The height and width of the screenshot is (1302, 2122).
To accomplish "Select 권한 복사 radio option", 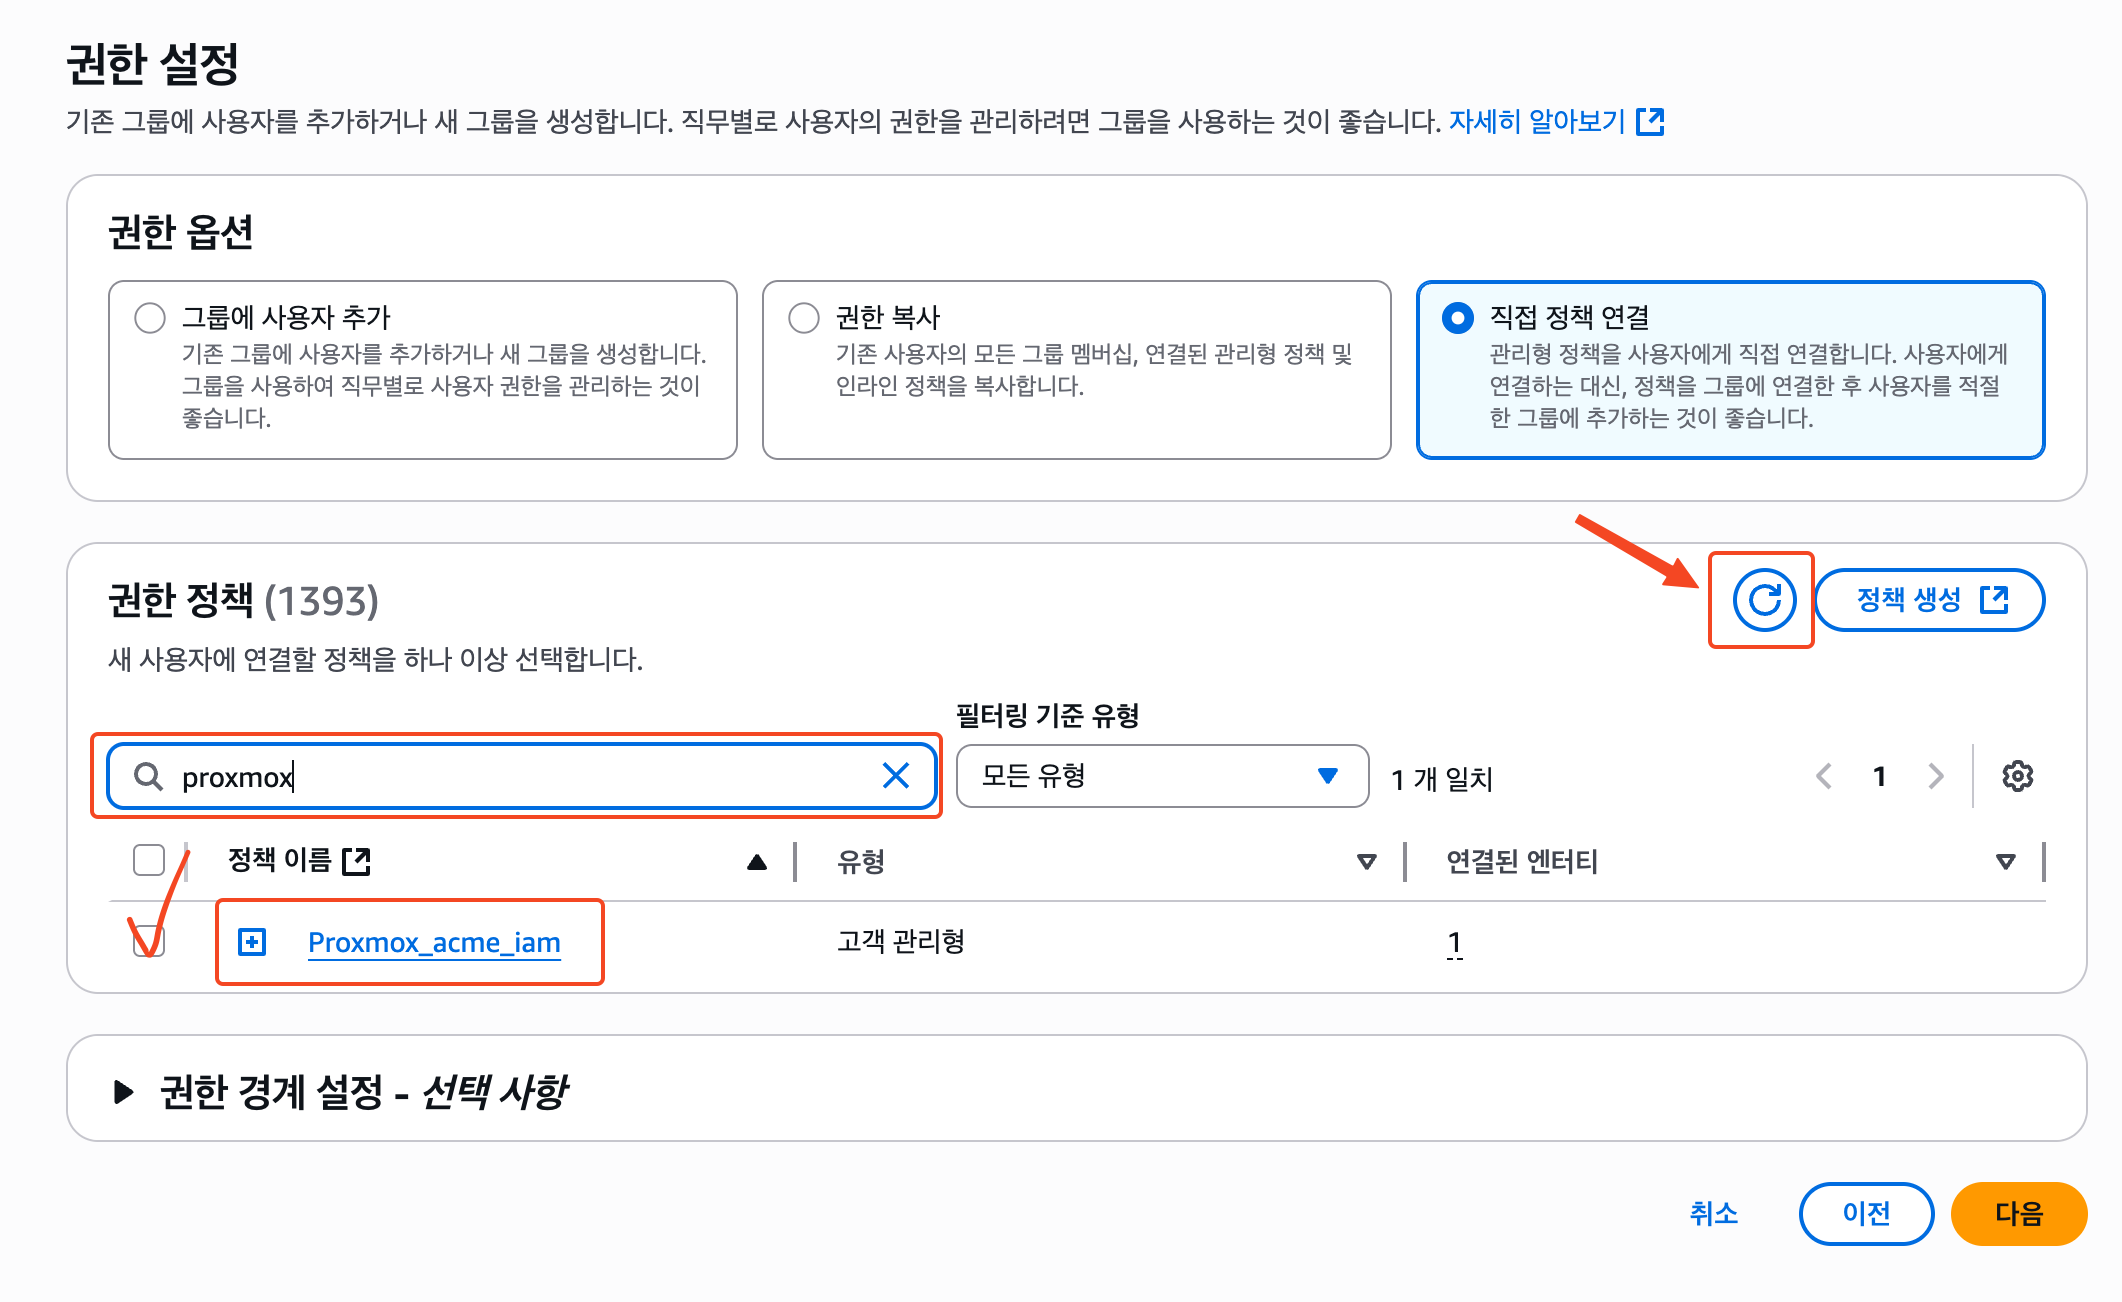I will click(804, 318).
